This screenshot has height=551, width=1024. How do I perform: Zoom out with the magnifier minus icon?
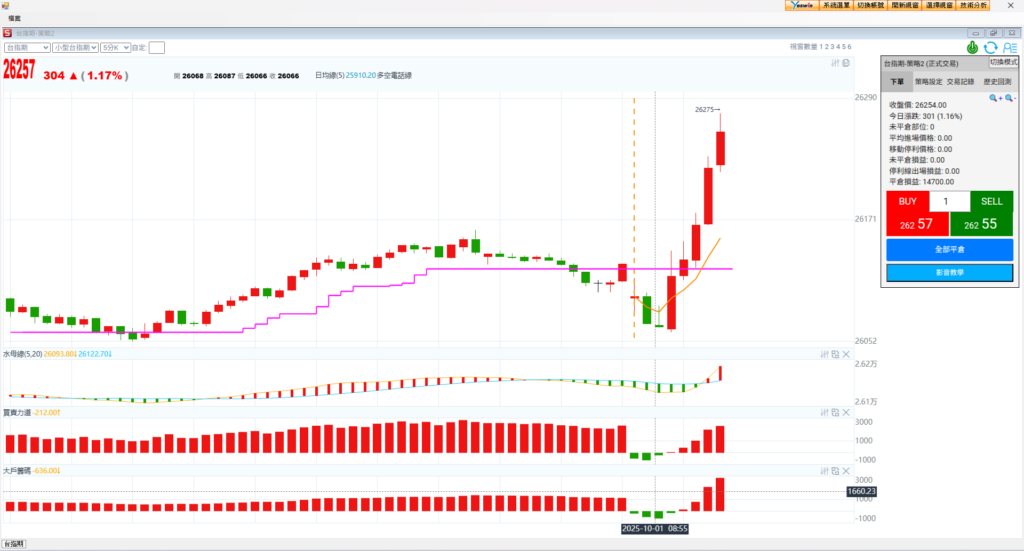tap(1010, 98)
